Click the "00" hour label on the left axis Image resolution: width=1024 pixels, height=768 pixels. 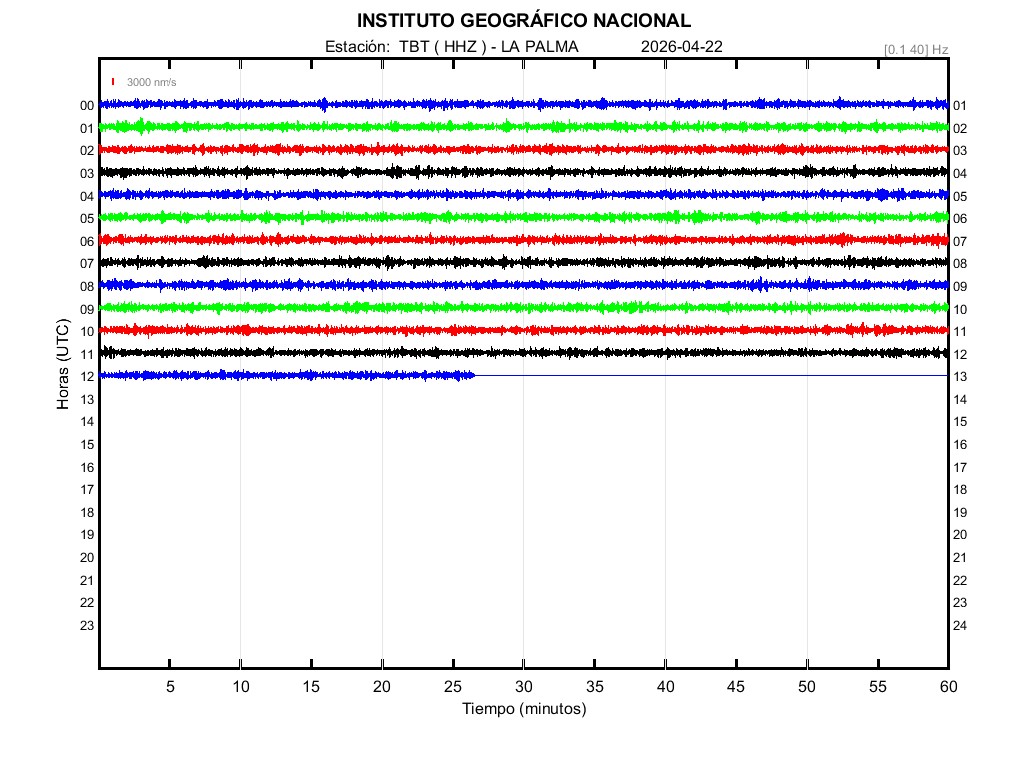(87, 106)
